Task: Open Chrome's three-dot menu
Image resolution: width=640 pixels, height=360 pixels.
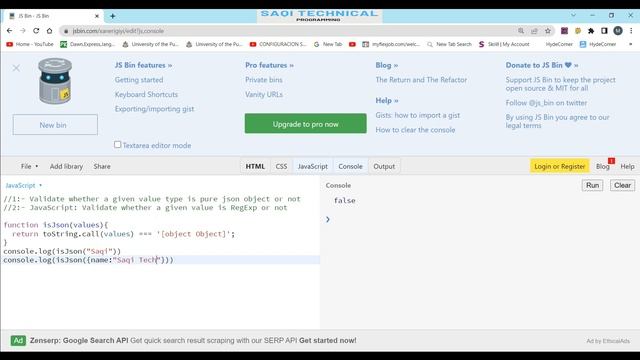Action: (x=631, y=31)
